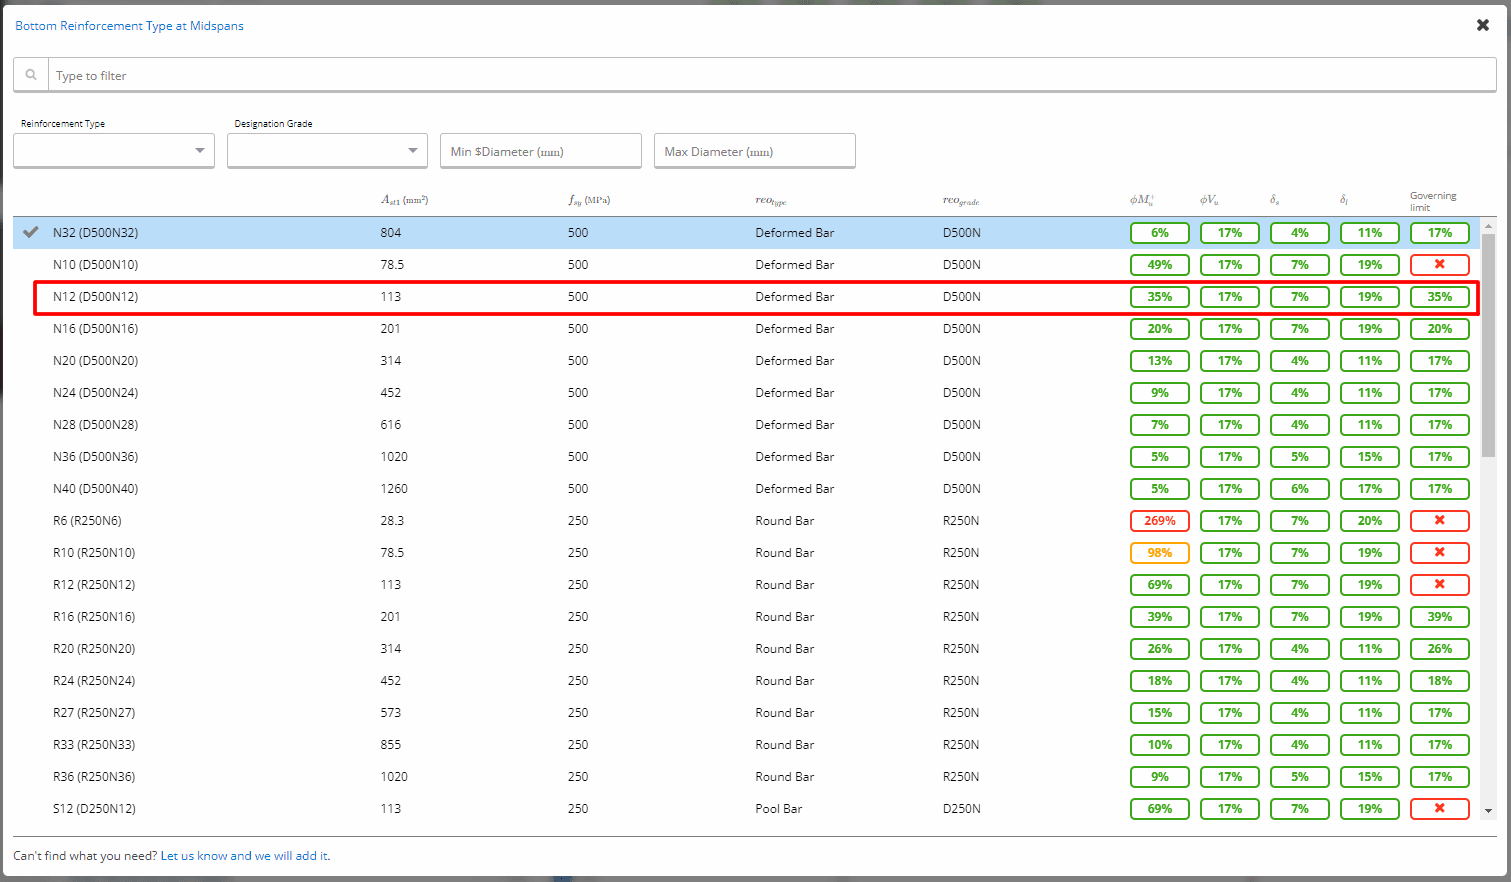Click the Governing limit column header

click(1433, 201)
